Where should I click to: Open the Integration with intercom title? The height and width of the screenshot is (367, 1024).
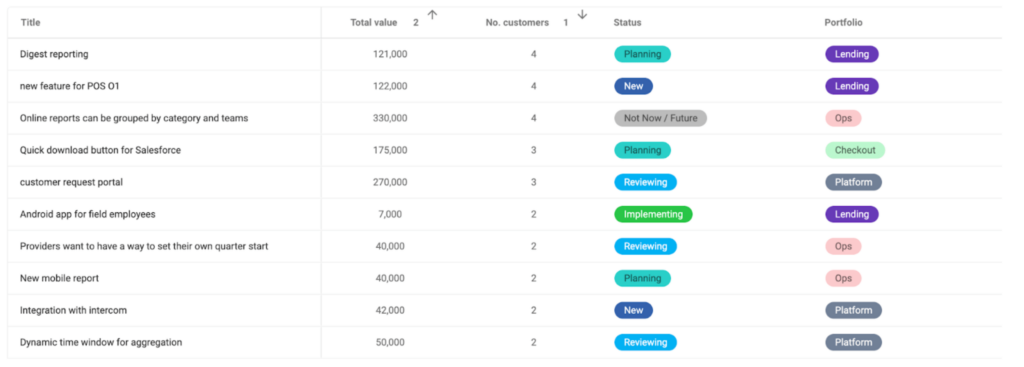coord(73,310)
